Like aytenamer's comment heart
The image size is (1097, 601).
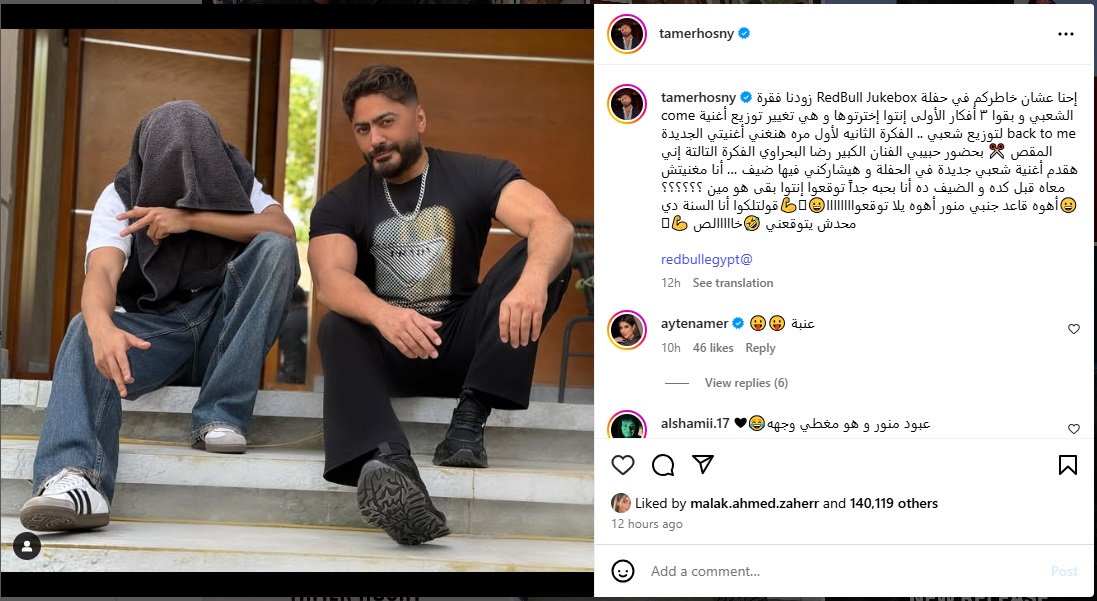tap(1073, 329)
